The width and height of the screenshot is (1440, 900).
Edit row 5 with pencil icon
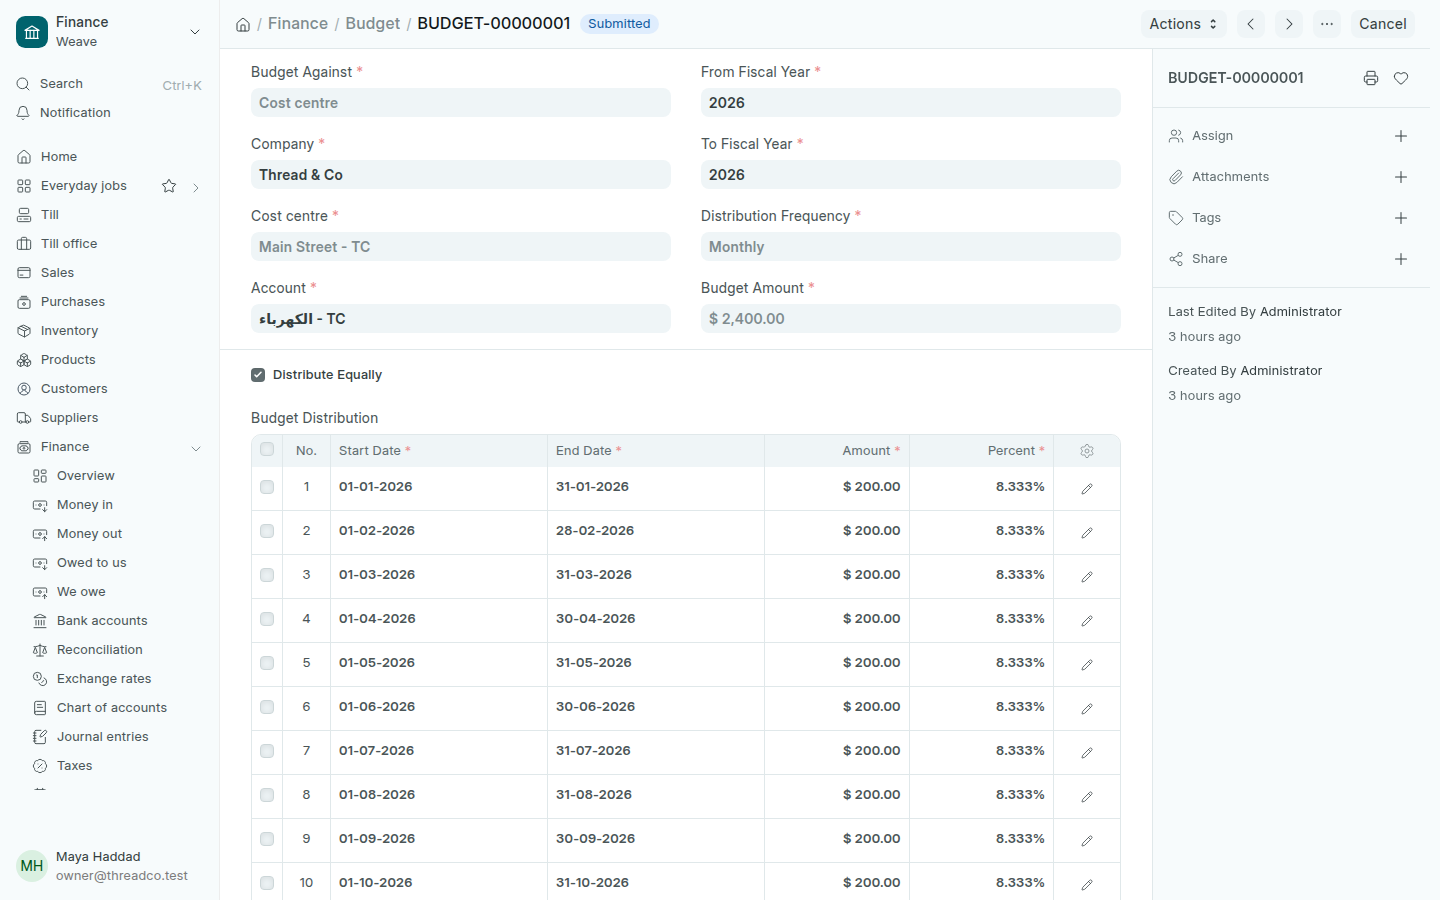[1087, 665]
